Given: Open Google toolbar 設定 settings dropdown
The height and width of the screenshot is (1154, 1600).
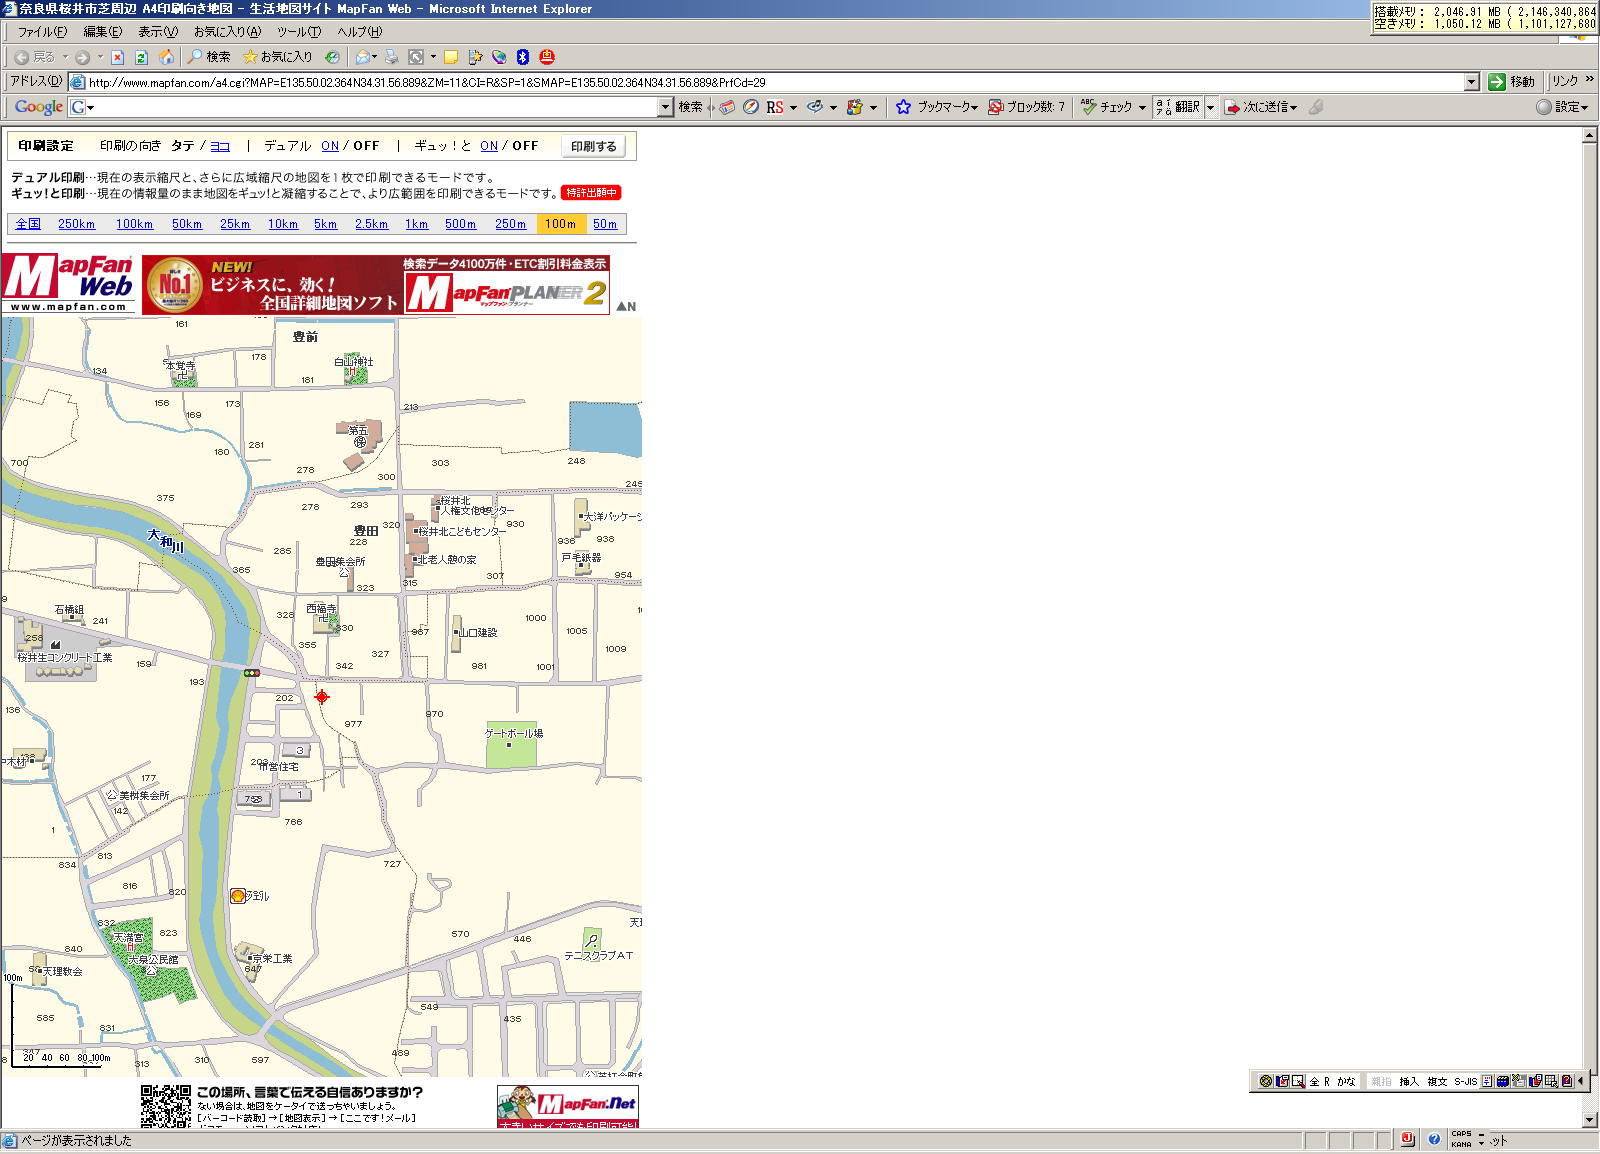Looking at the screenshot, I should tap(1562, 107).
